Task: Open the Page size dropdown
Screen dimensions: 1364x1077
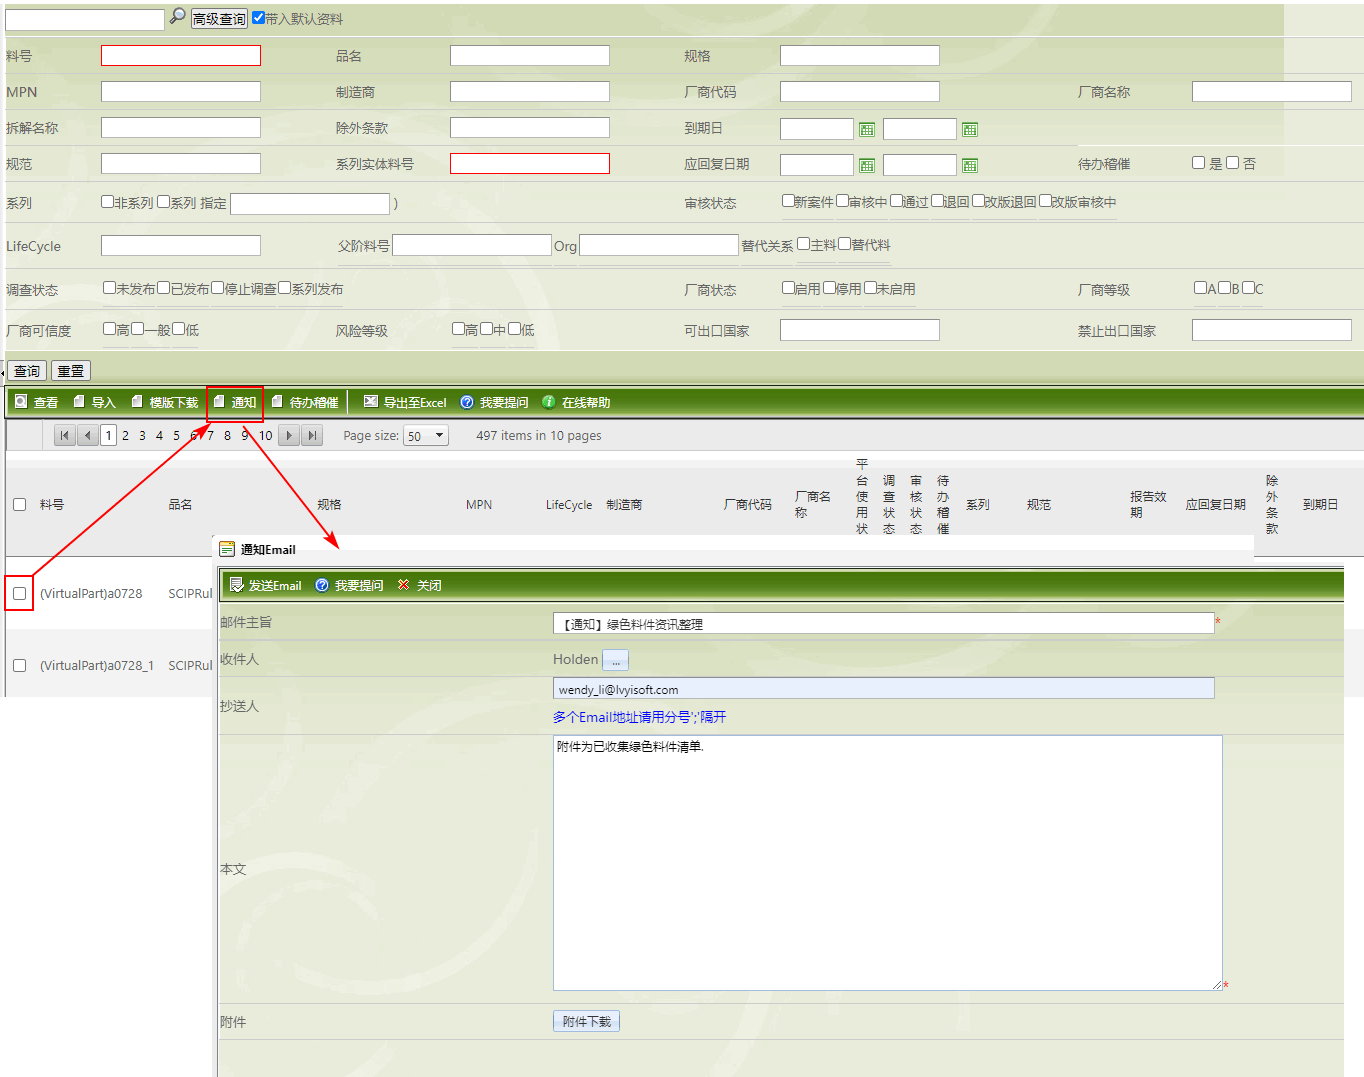Action: (x=426, y=436)
